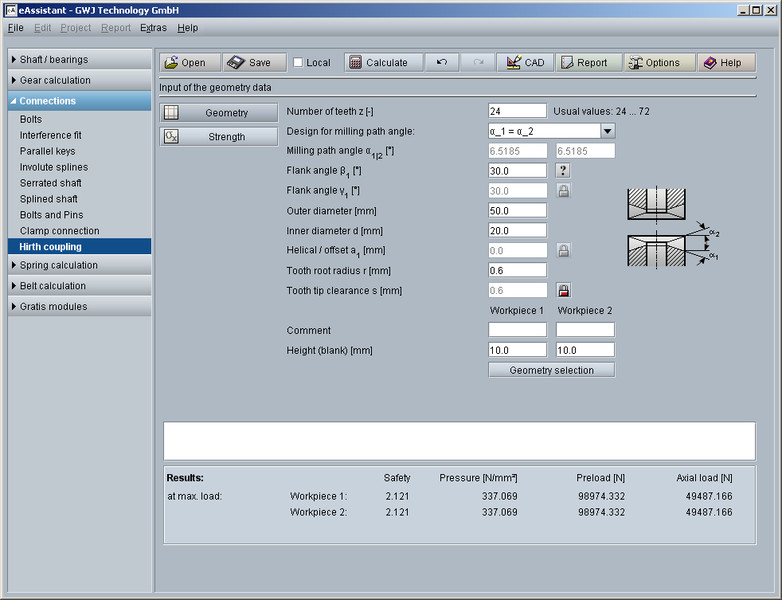Switch to the Strength input page
The height and width of the screenshot is (600, 782).
point(219,137)
